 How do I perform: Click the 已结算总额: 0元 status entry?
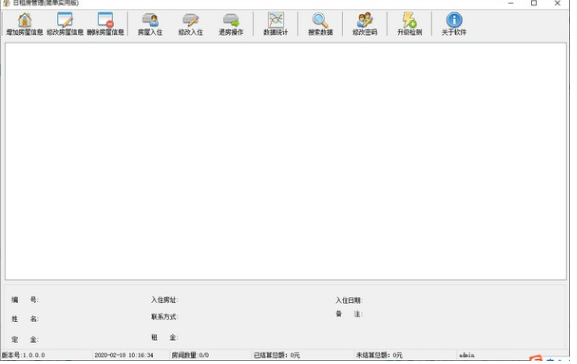(277, 355)
